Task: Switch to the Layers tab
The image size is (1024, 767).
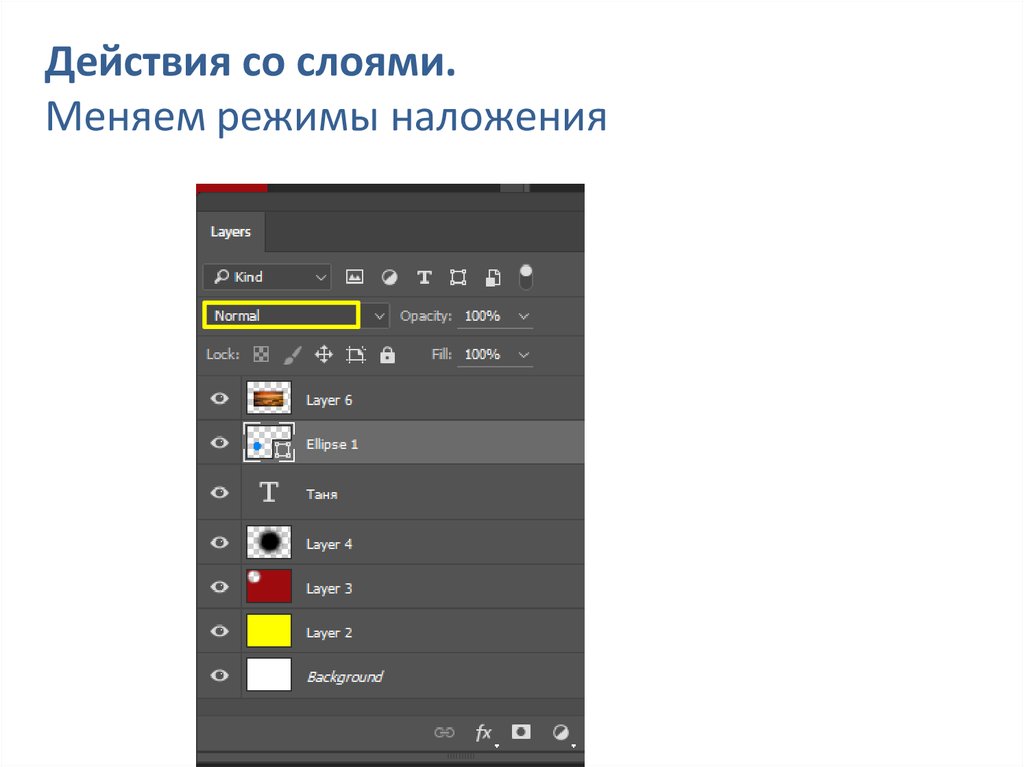Action: tap(230, 232)
